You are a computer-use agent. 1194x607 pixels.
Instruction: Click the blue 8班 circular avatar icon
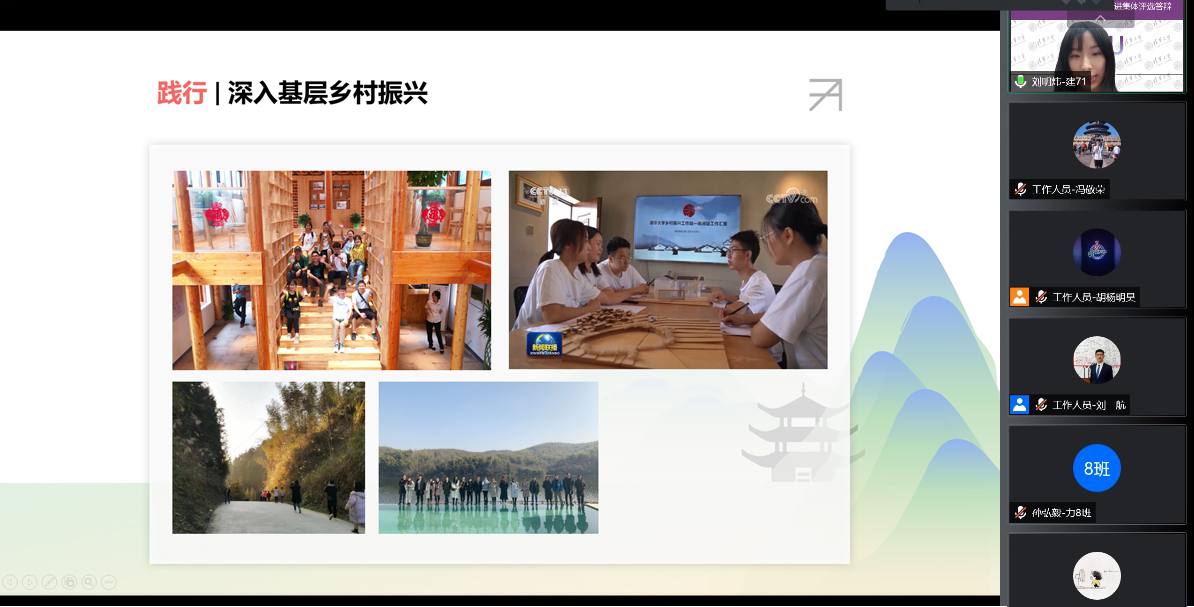click(1097, 468)
